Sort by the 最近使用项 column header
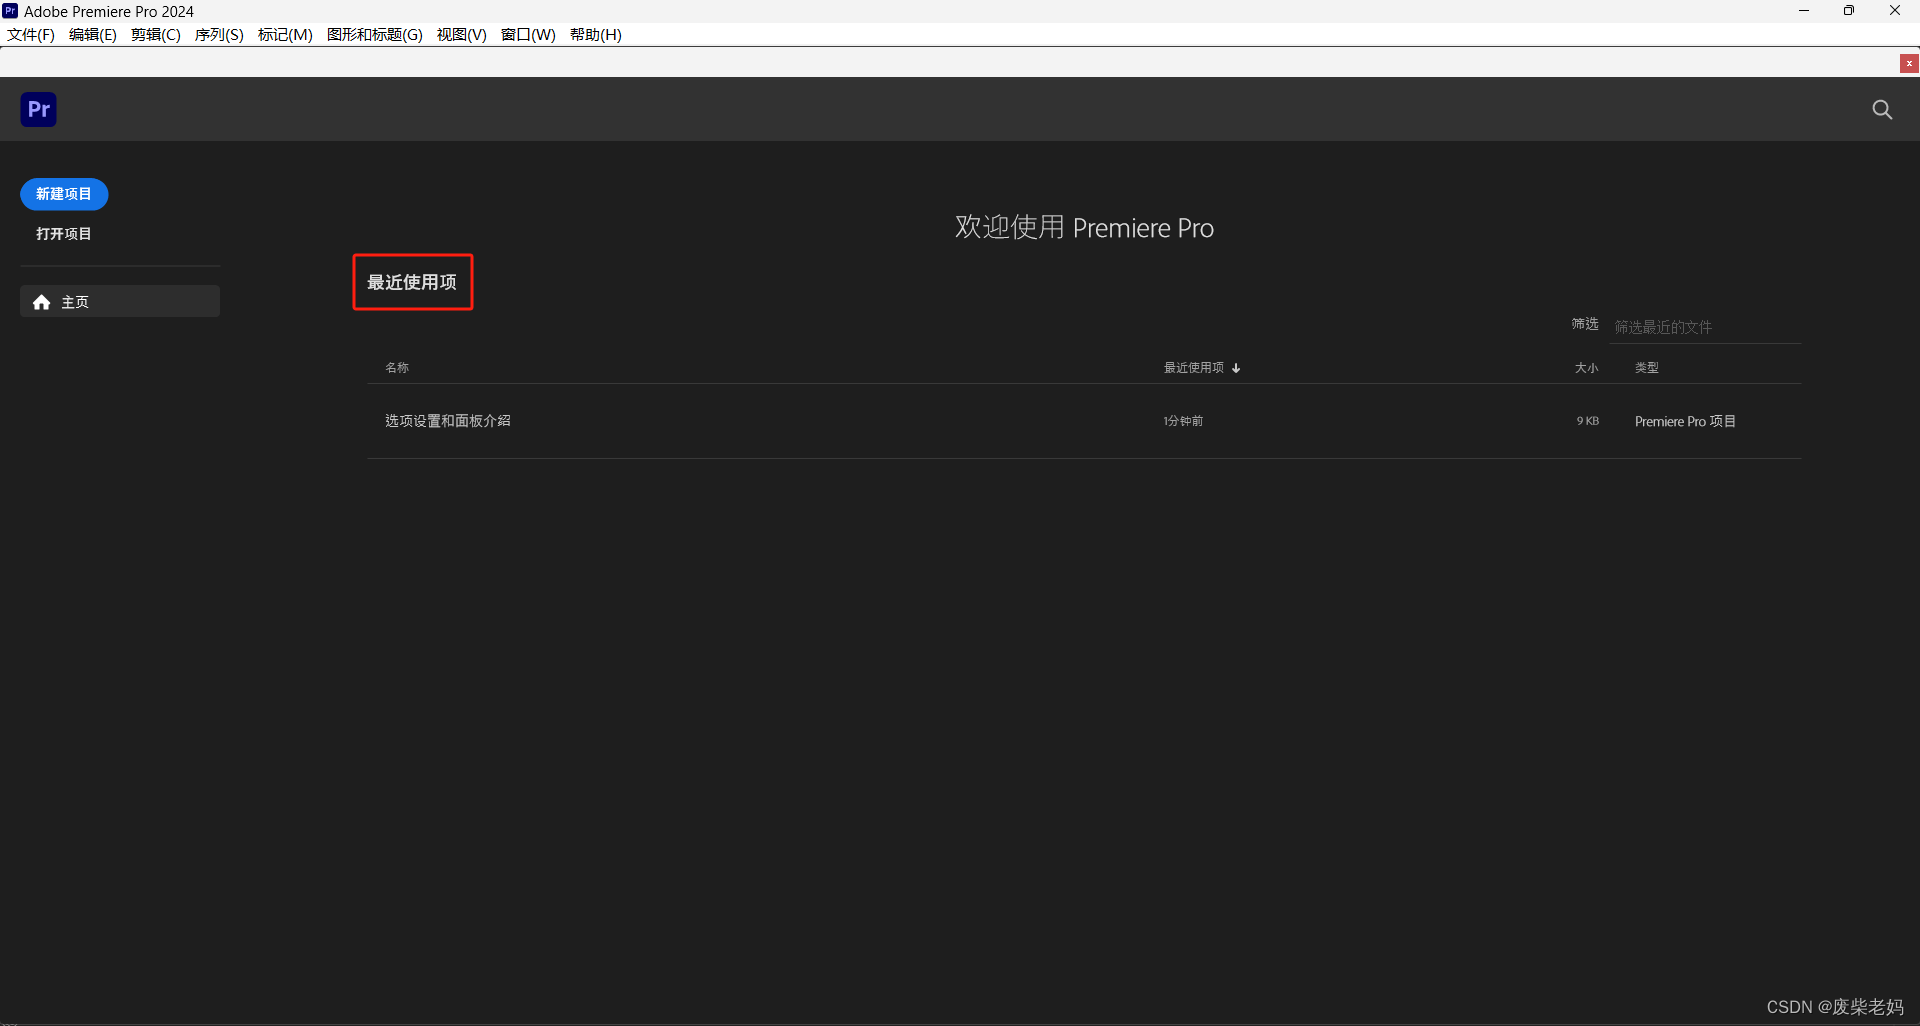The image size is (1920, 1026). (x=1194, y=368)
